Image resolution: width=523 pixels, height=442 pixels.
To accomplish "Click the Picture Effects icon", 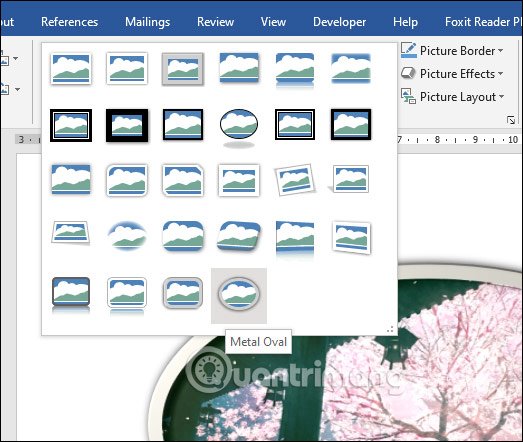I will click(x=408, y=73).
